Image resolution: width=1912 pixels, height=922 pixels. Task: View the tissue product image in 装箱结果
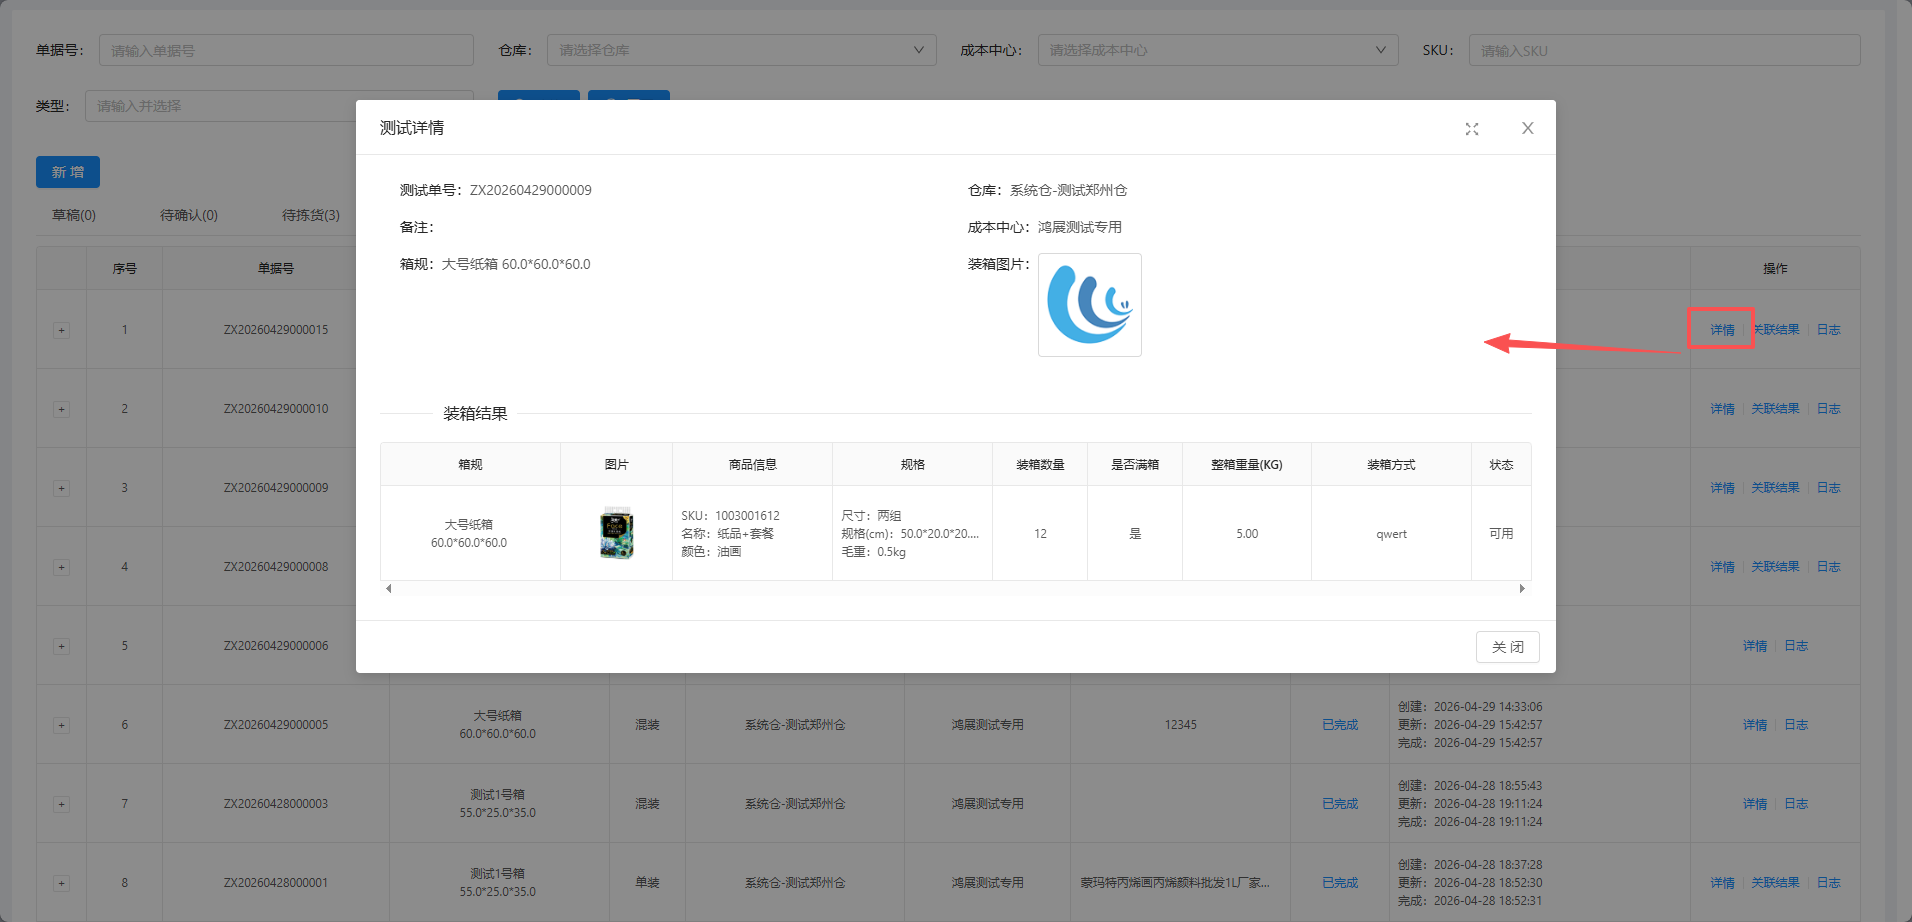(617, 533)
